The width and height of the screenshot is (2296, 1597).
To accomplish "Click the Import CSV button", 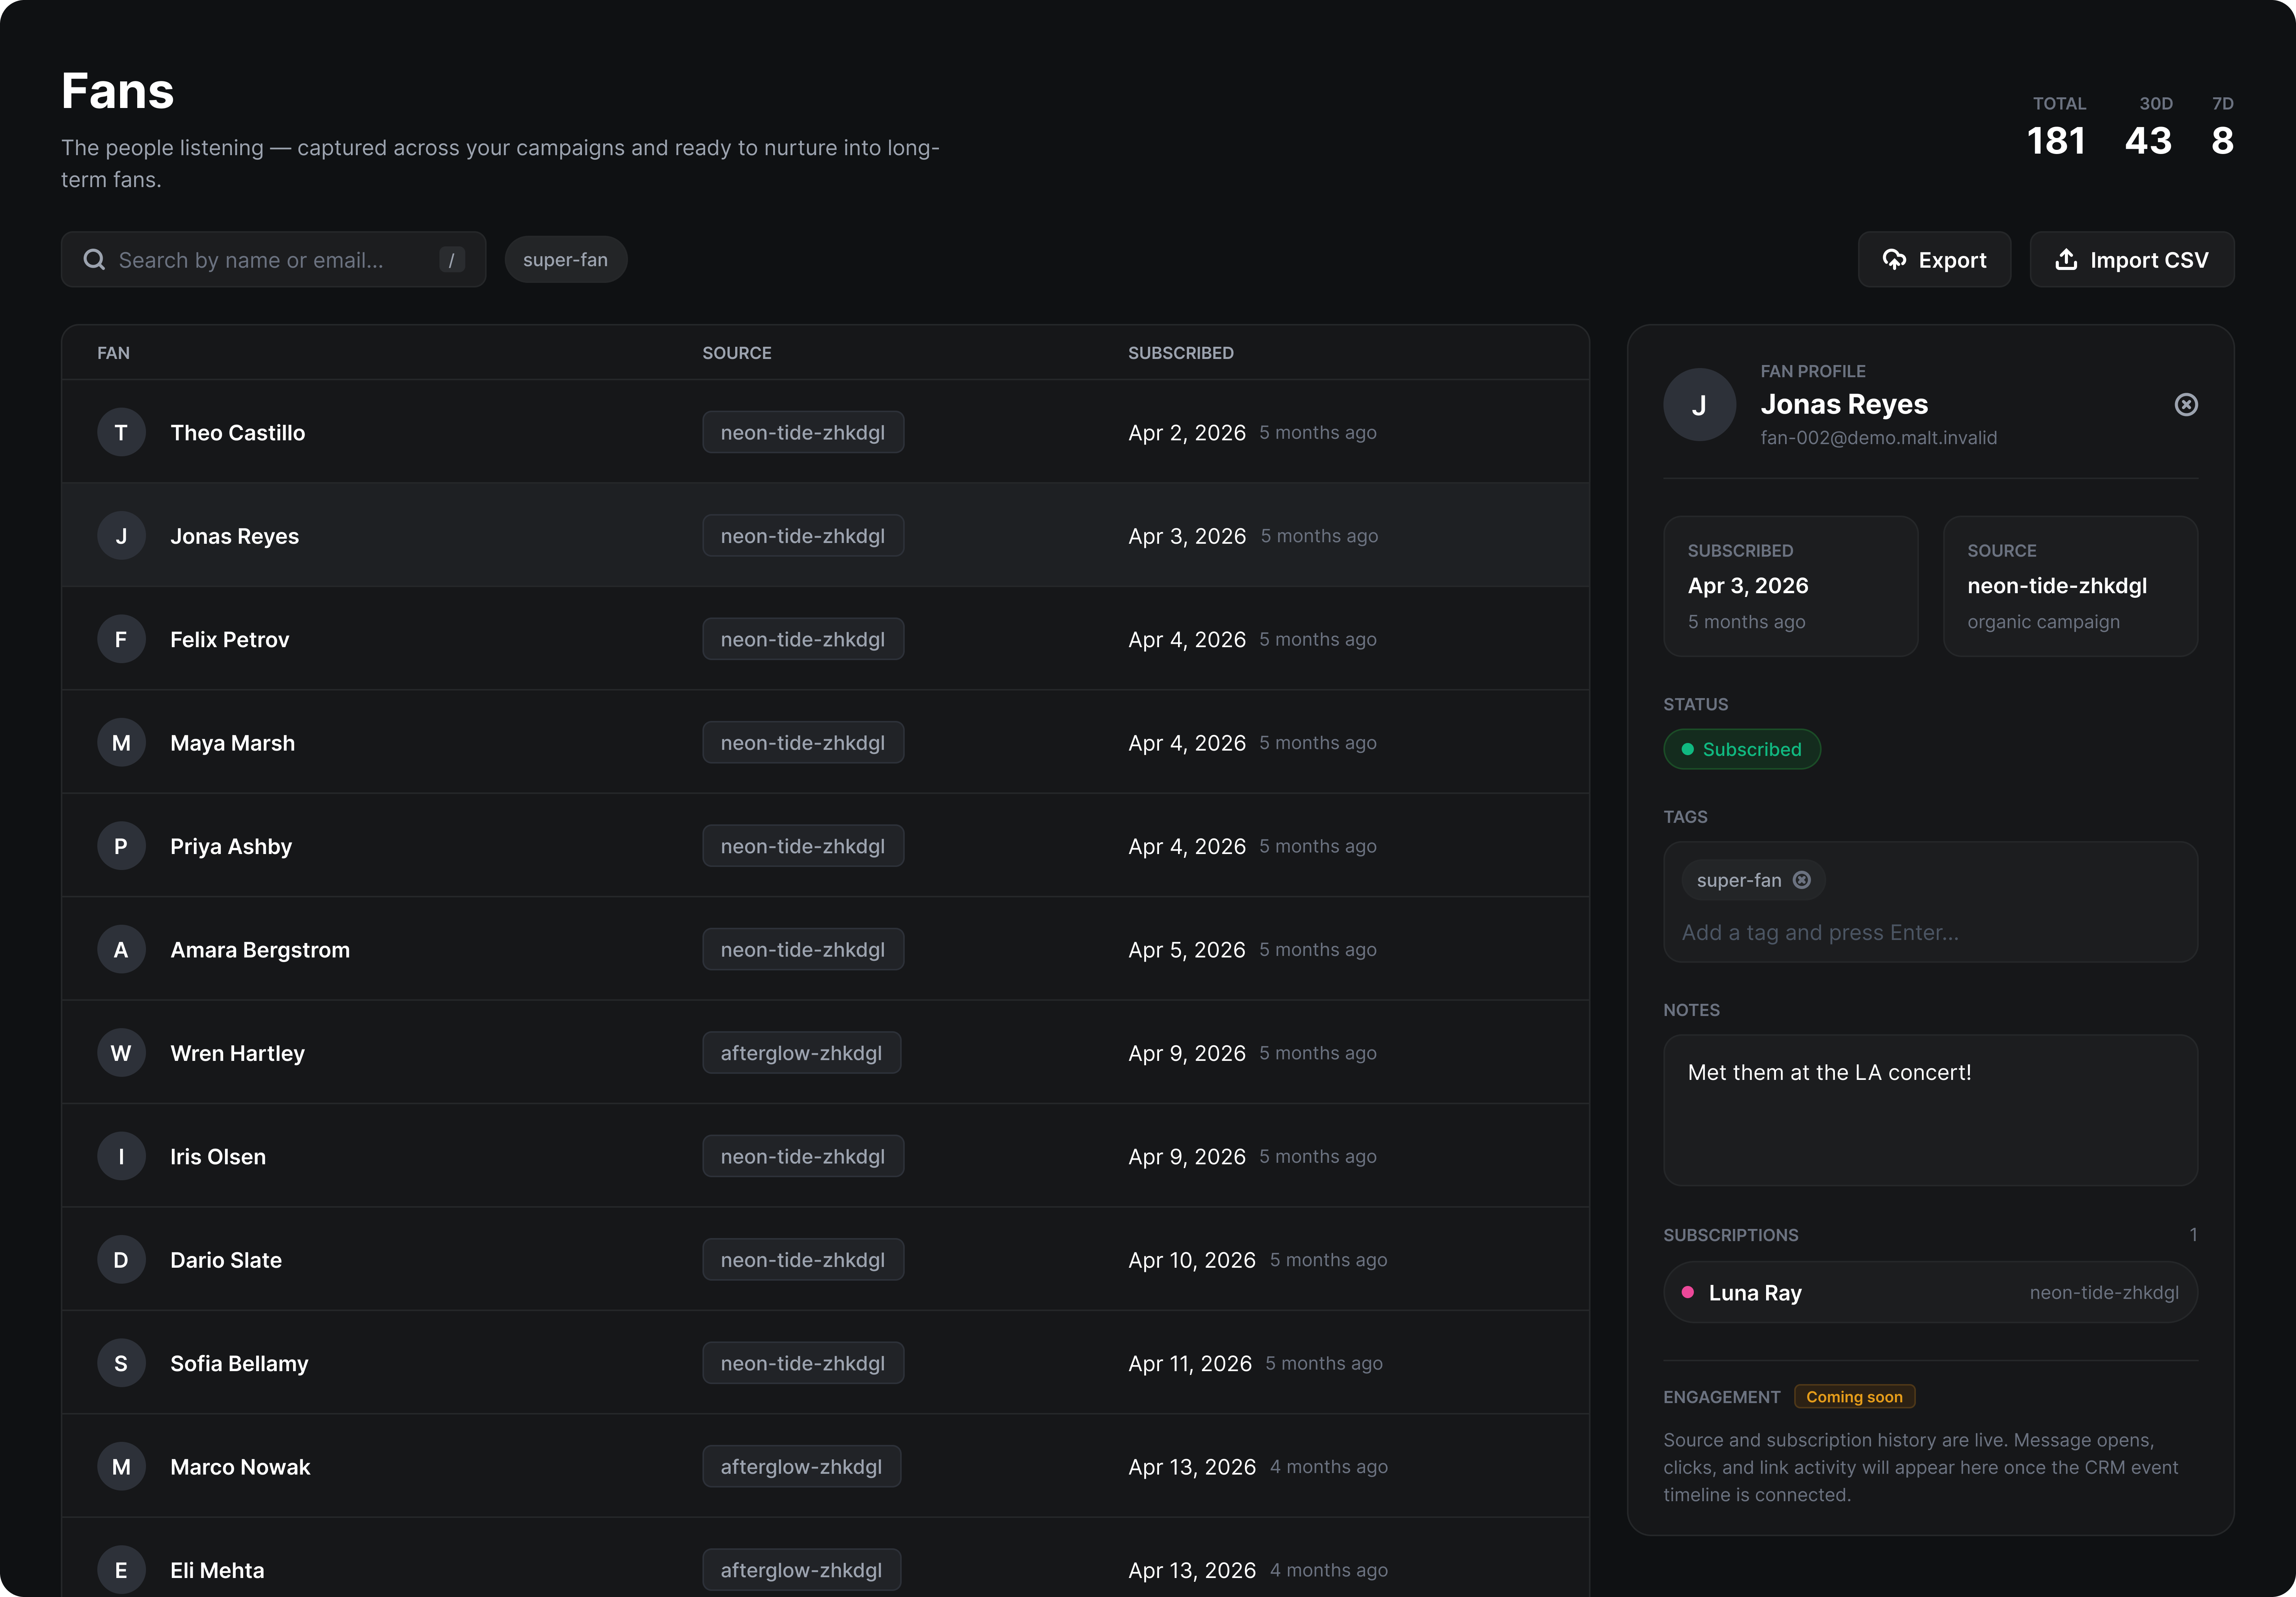I will coord(2132,260).
